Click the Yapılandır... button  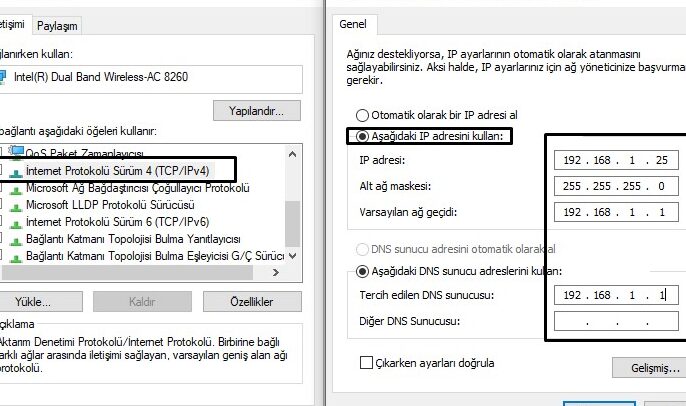[x=257, y=111]
